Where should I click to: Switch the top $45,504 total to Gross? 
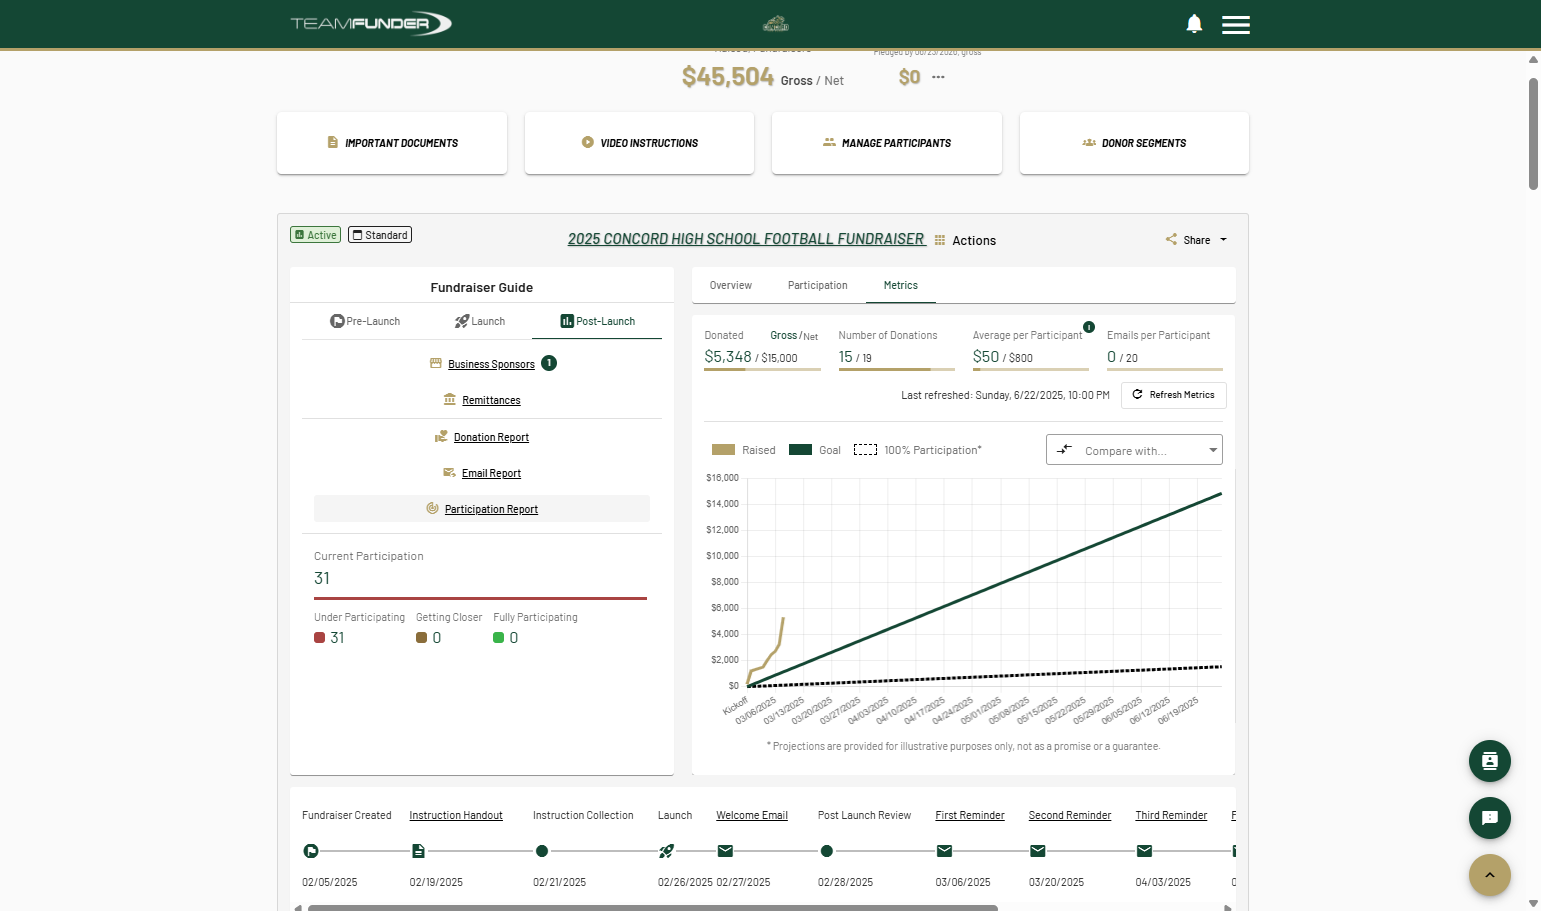click(796, 81)
